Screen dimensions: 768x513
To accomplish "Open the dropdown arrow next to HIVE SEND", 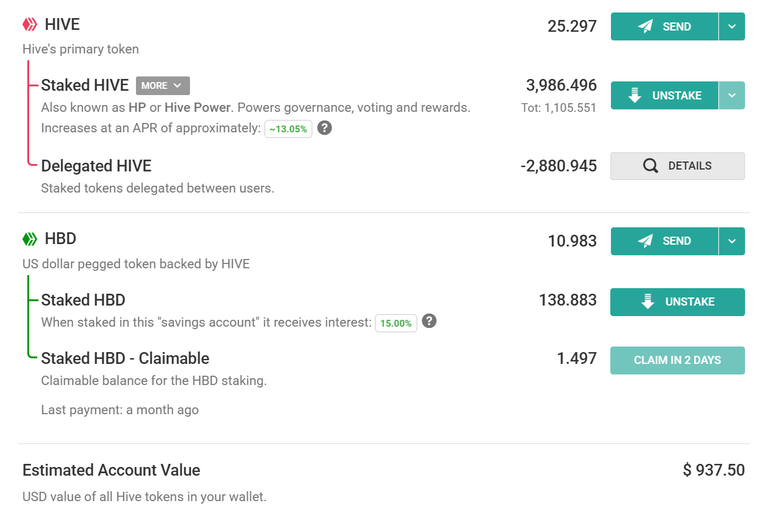I will 732,26.
